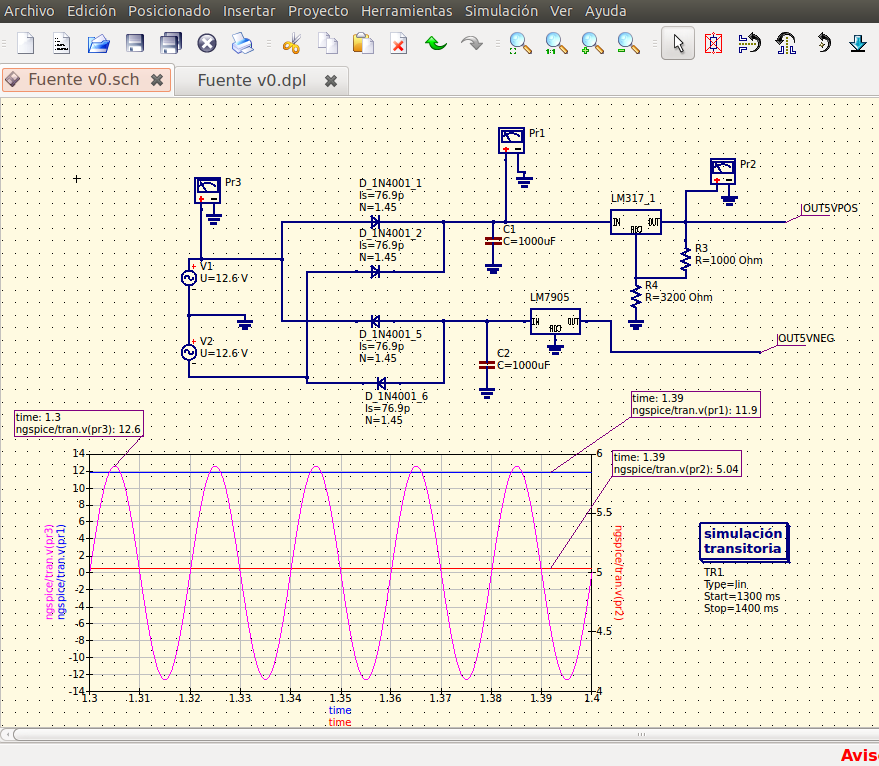Screen dimensions: 879x766
Task: Zoom to fit all content
Action: click(520, 43)
